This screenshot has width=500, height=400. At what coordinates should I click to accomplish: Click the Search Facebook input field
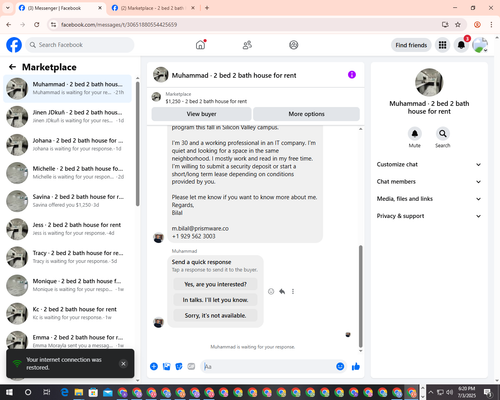[80, 45]
